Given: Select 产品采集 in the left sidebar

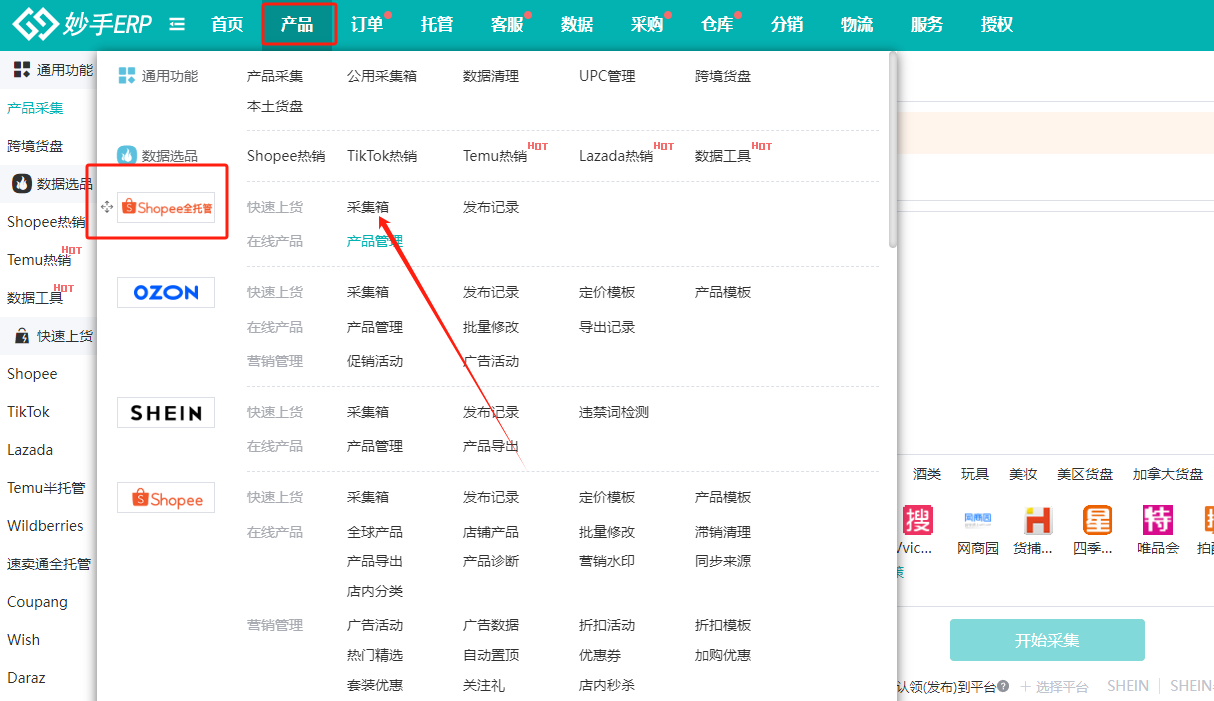Looking at the screenshot, I should (x=35, y=108).
